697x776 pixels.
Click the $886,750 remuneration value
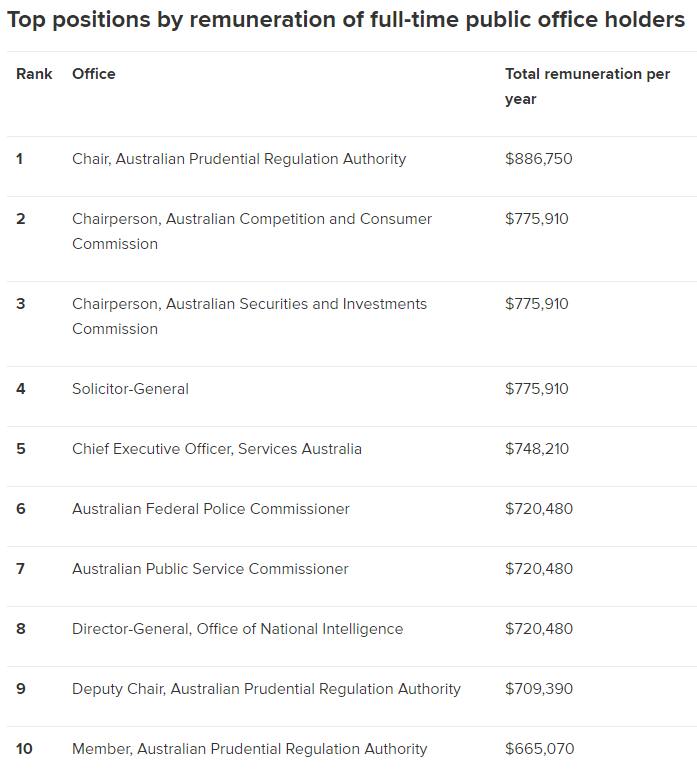click(539, 159)
